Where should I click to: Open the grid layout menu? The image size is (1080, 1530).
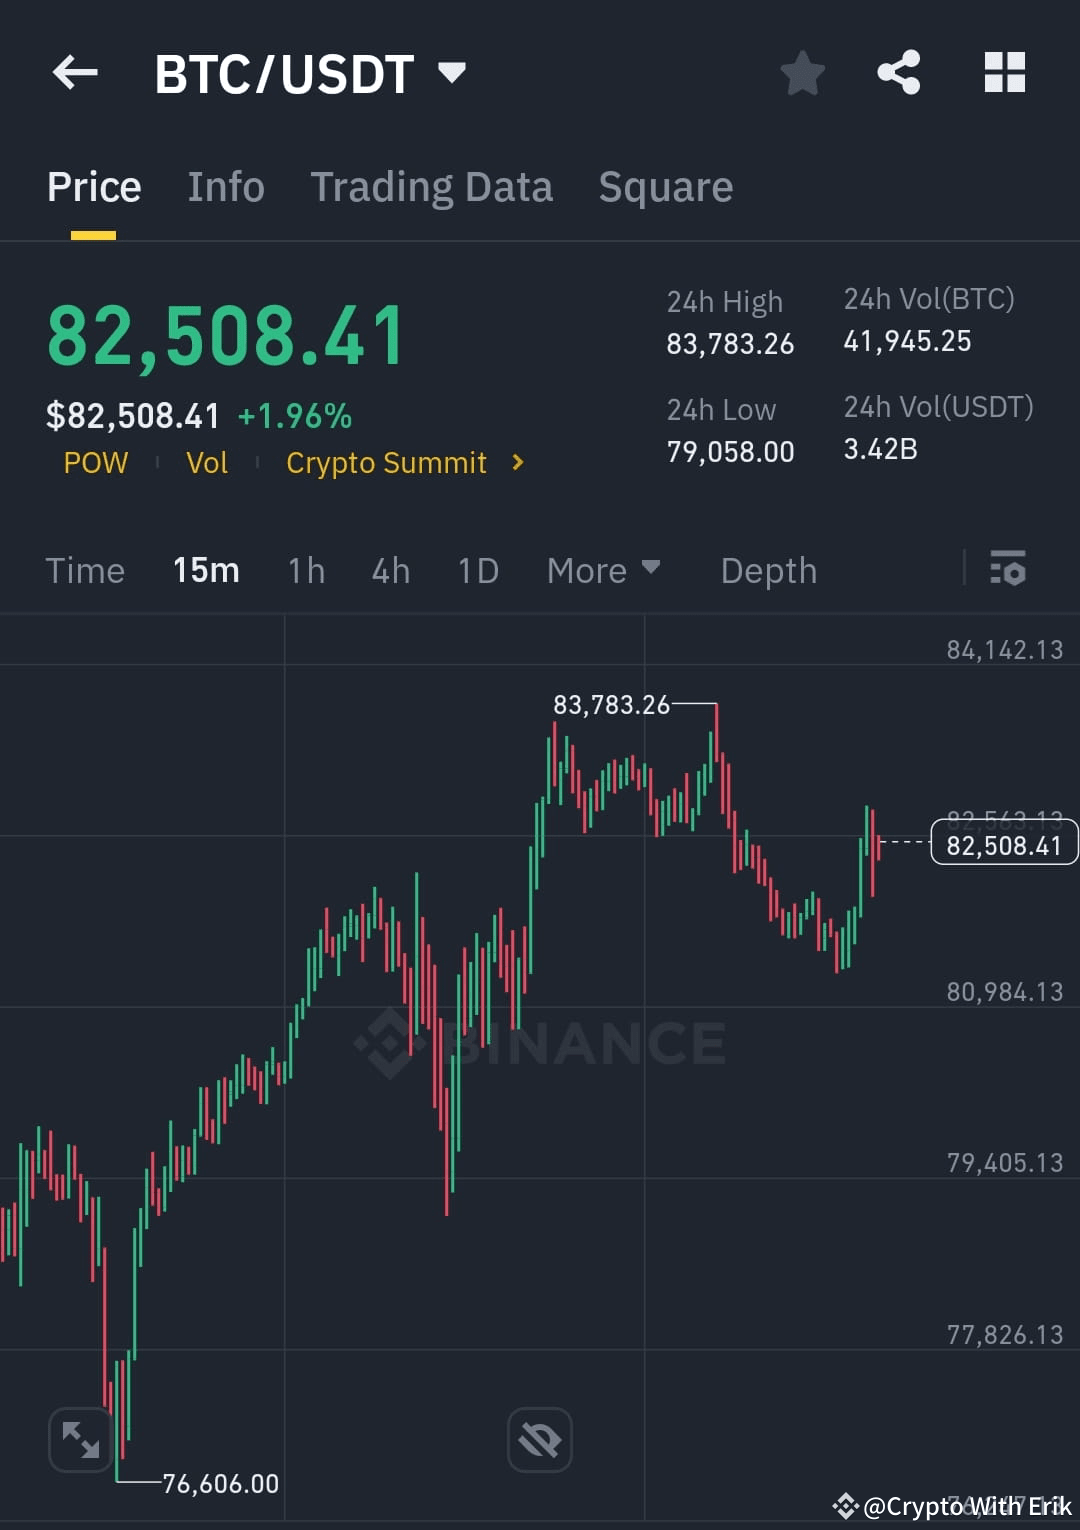tap(1004, 72)
